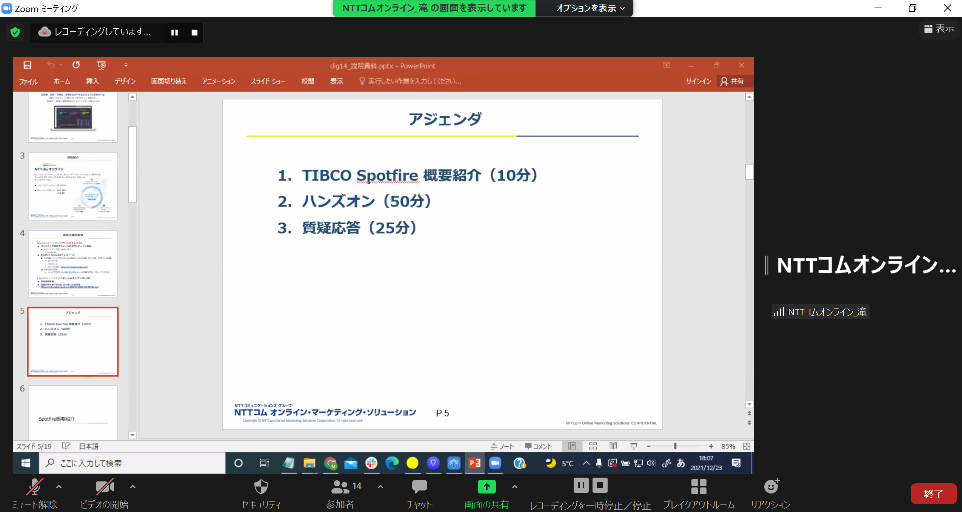Click the PowerPoint Undo arrow

[x=51, y=65]
